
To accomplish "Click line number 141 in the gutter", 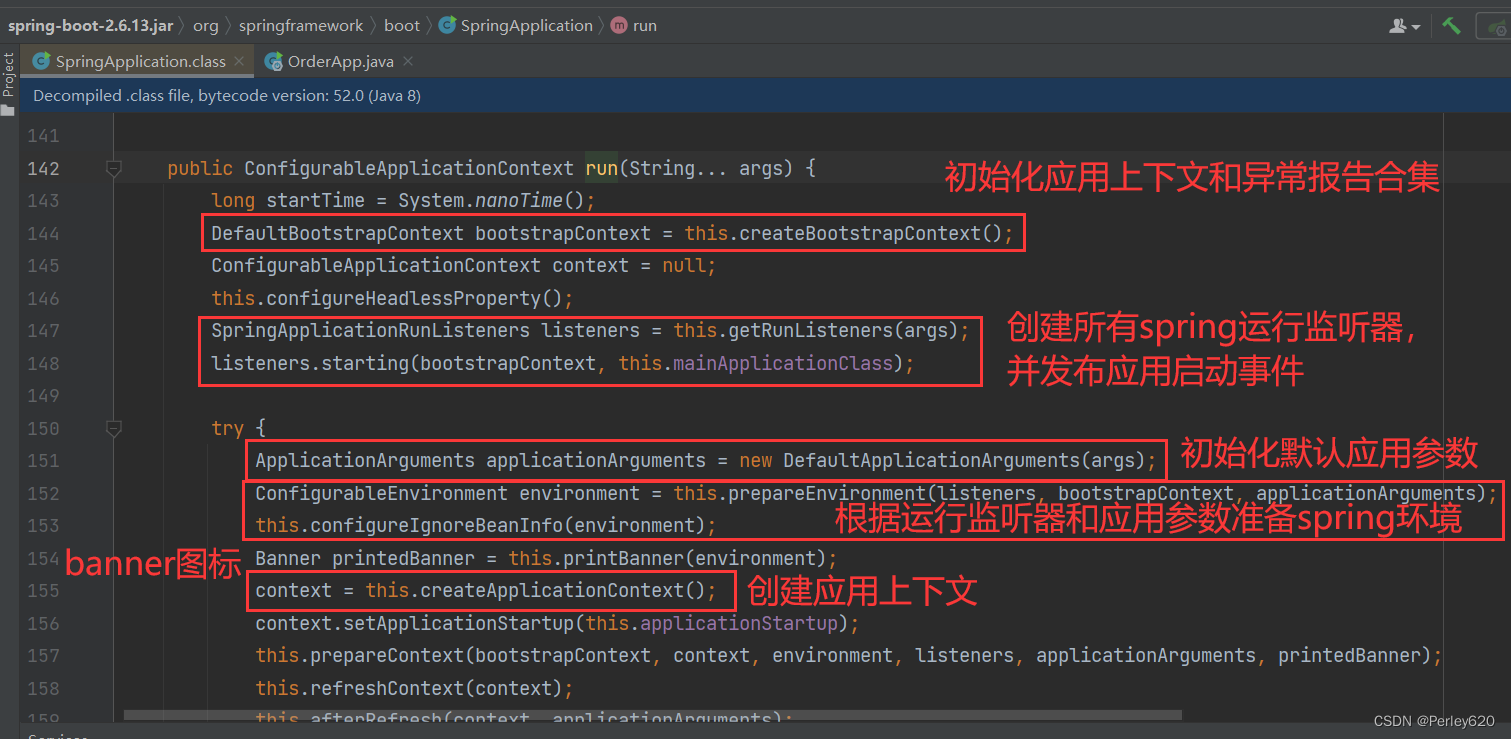I will (43, 136).
